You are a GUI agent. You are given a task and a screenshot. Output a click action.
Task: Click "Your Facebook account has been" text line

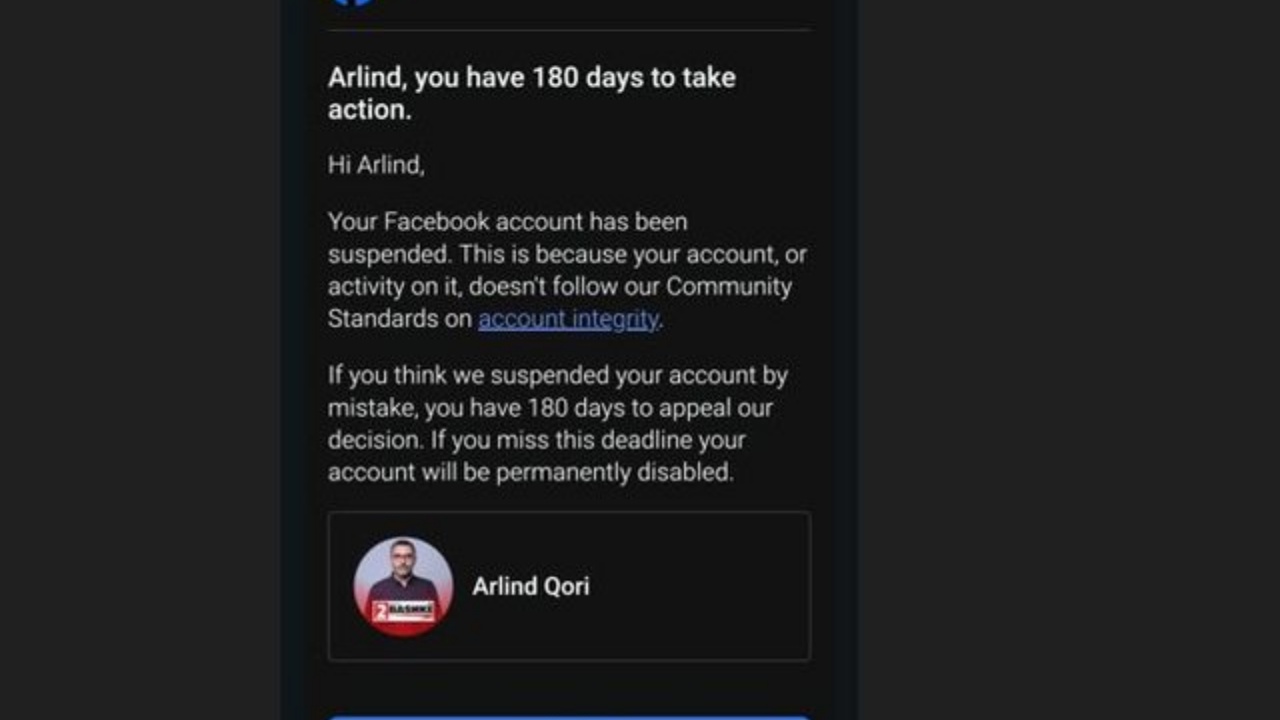(x=507, y=221)
